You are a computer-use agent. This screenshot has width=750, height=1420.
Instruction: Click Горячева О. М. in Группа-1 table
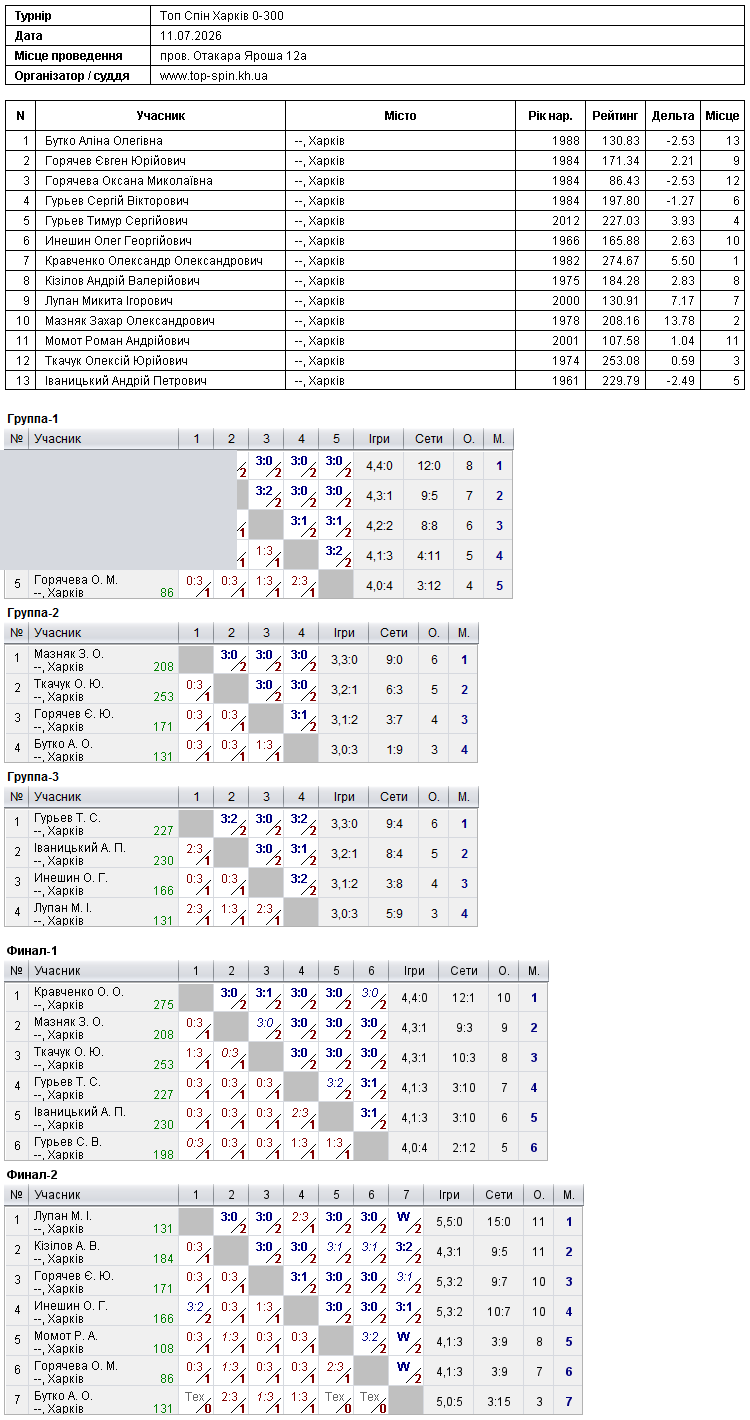pyautogui.click(x=76, y=580)
